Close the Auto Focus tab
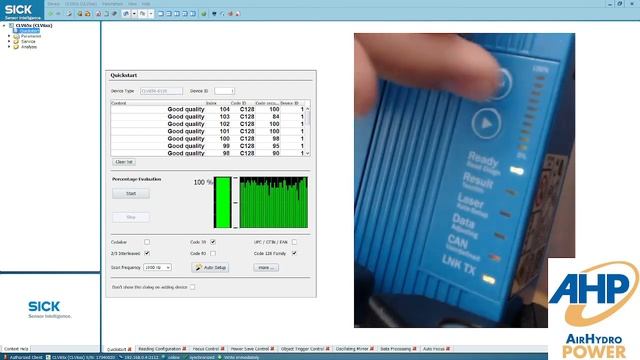This screenshot has width=640, height=360. [448, 349]
